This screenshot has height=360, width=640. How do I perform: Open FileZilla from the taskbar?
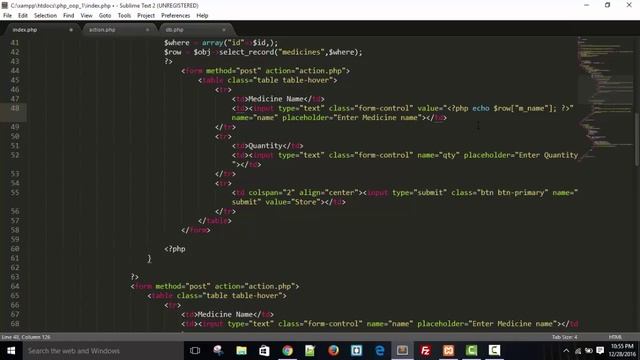(425, 351)
